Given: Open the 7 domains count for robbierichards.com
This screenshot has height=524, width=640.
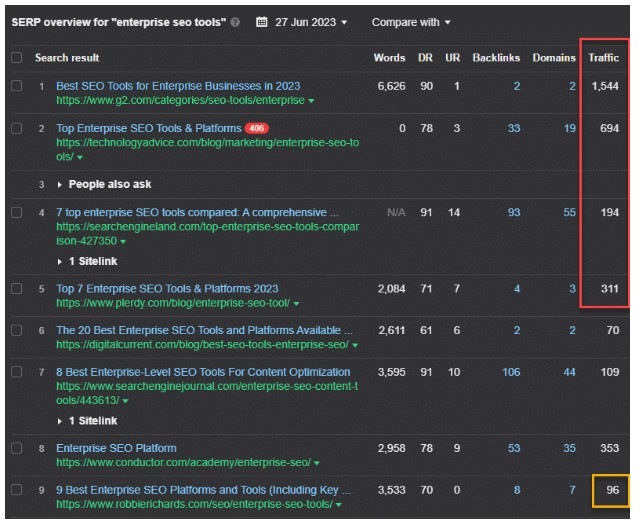Looking at the screenshot, I should 573,490.
